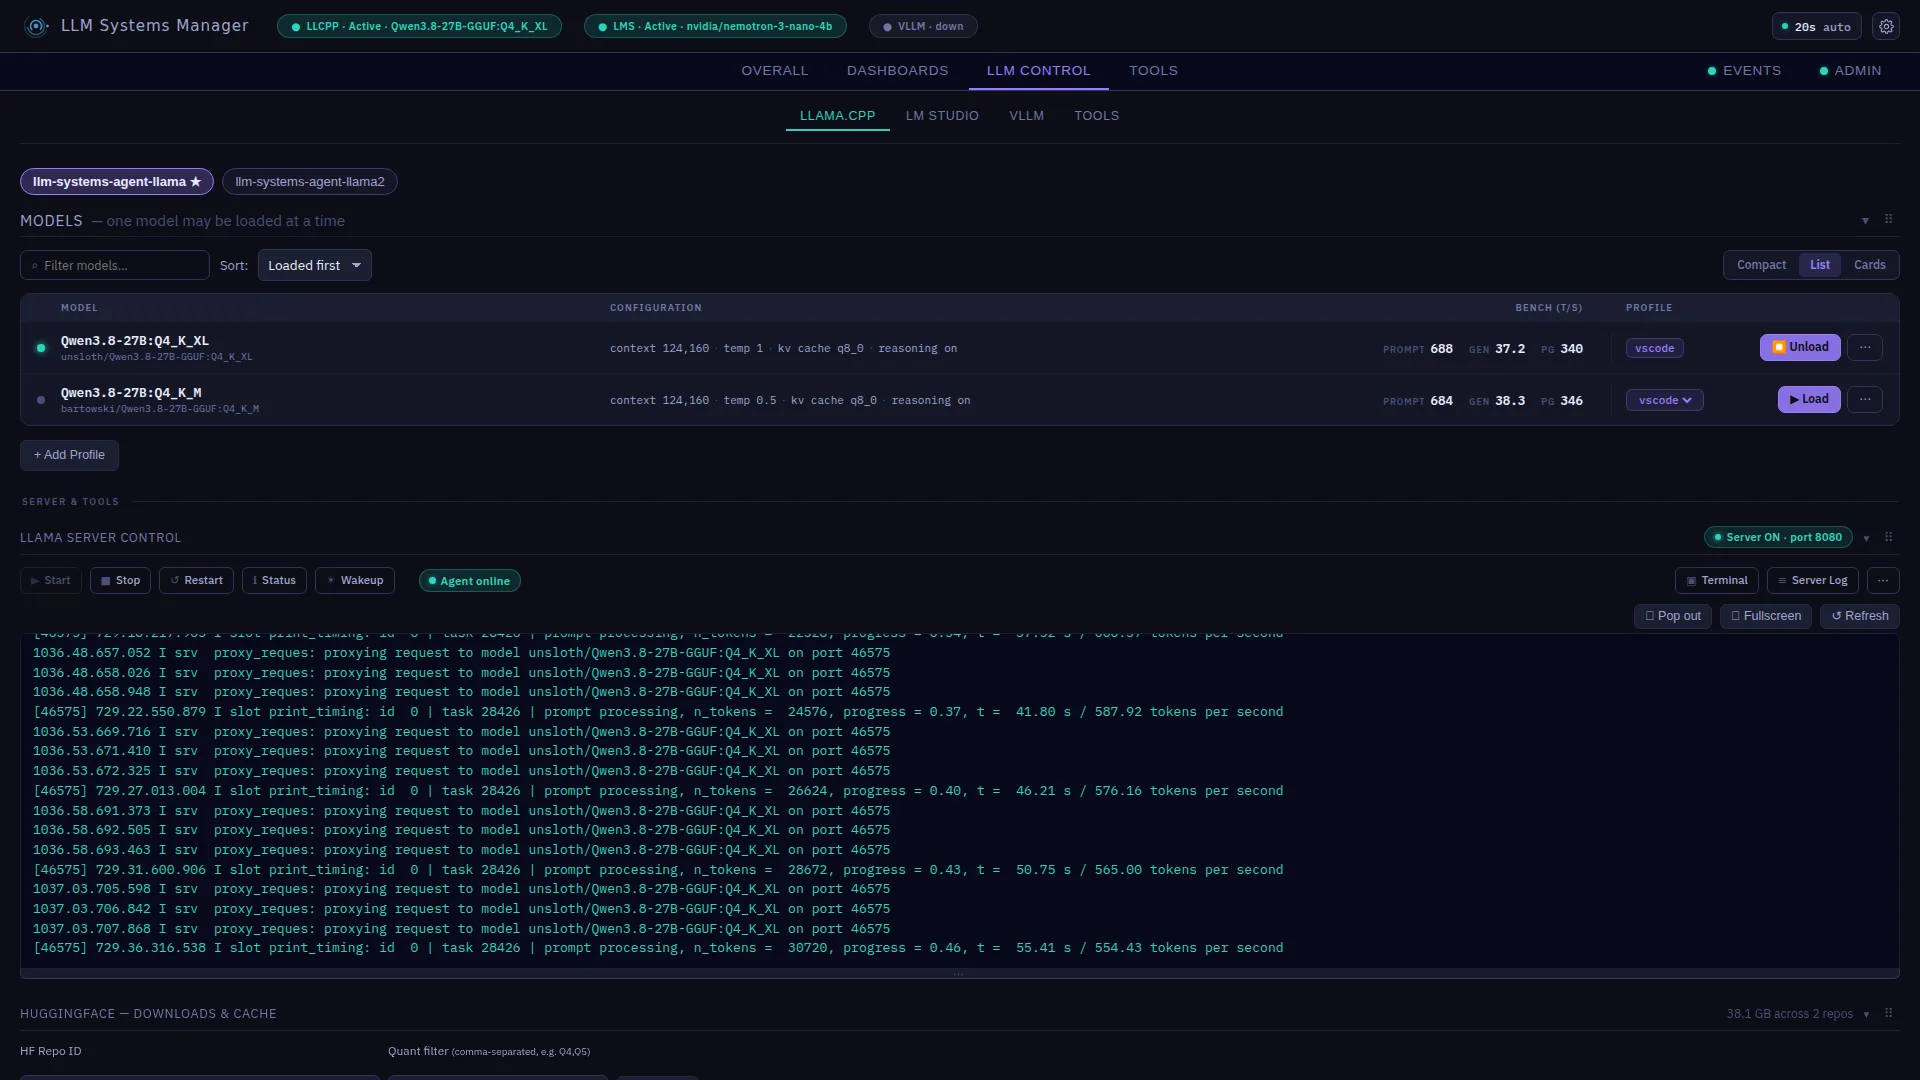Click the Agent online status pill
The width and height of the screenshot is (1920, 1080).
[x=469, y=581]
